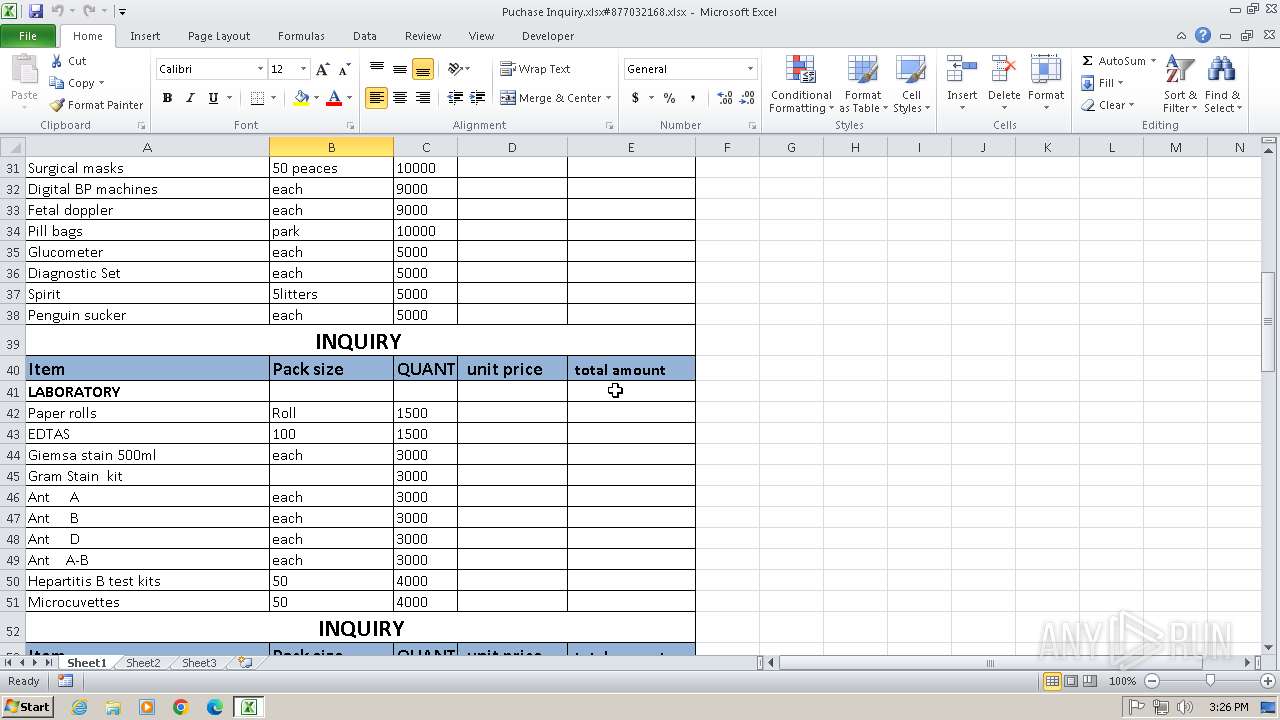Switch to Data tab
Image resolution: width=1280 pixels, height=720 pixels.
(365, 36)
